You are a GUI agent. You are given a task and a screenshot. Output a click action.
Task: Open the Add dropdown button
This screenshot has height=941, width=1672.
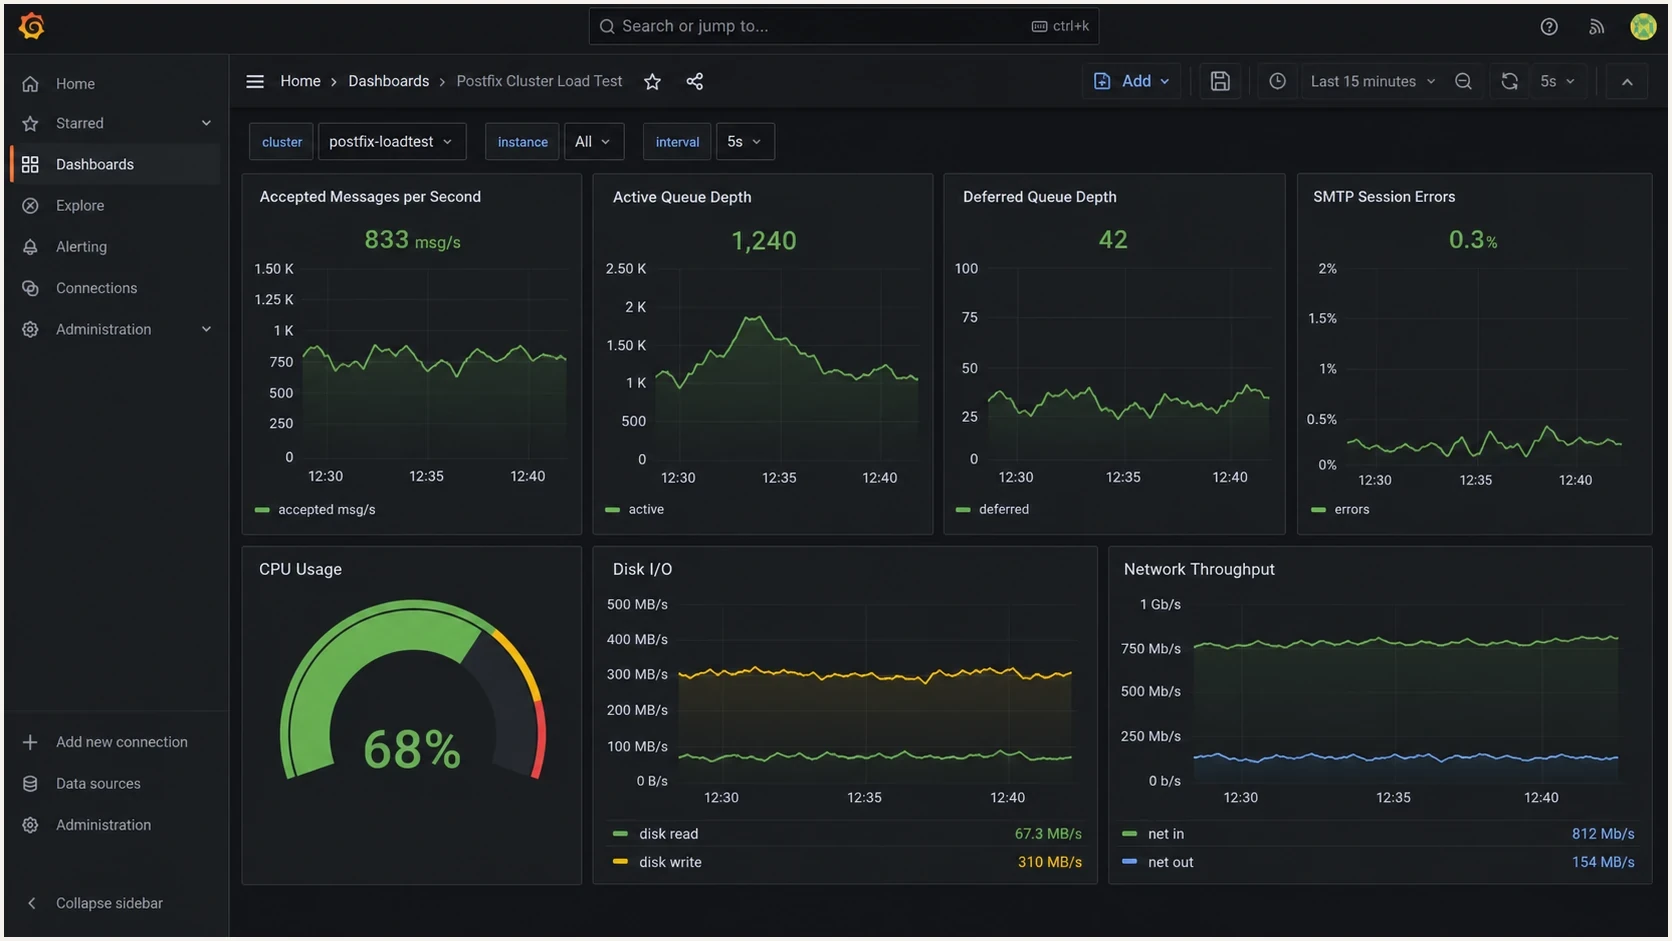(x=1131, y=81)
